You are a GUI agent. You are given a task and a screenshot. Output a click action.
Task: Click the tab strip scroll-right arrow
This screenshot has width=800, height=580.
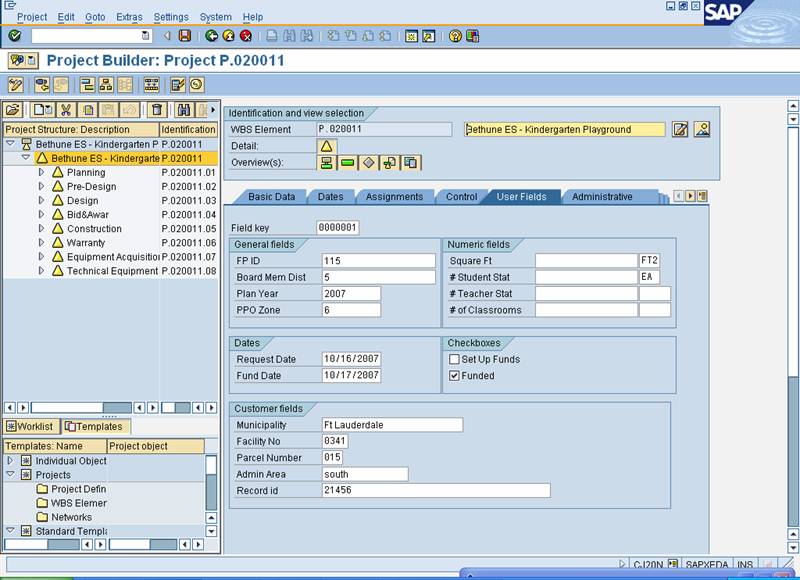coord(690,196)
